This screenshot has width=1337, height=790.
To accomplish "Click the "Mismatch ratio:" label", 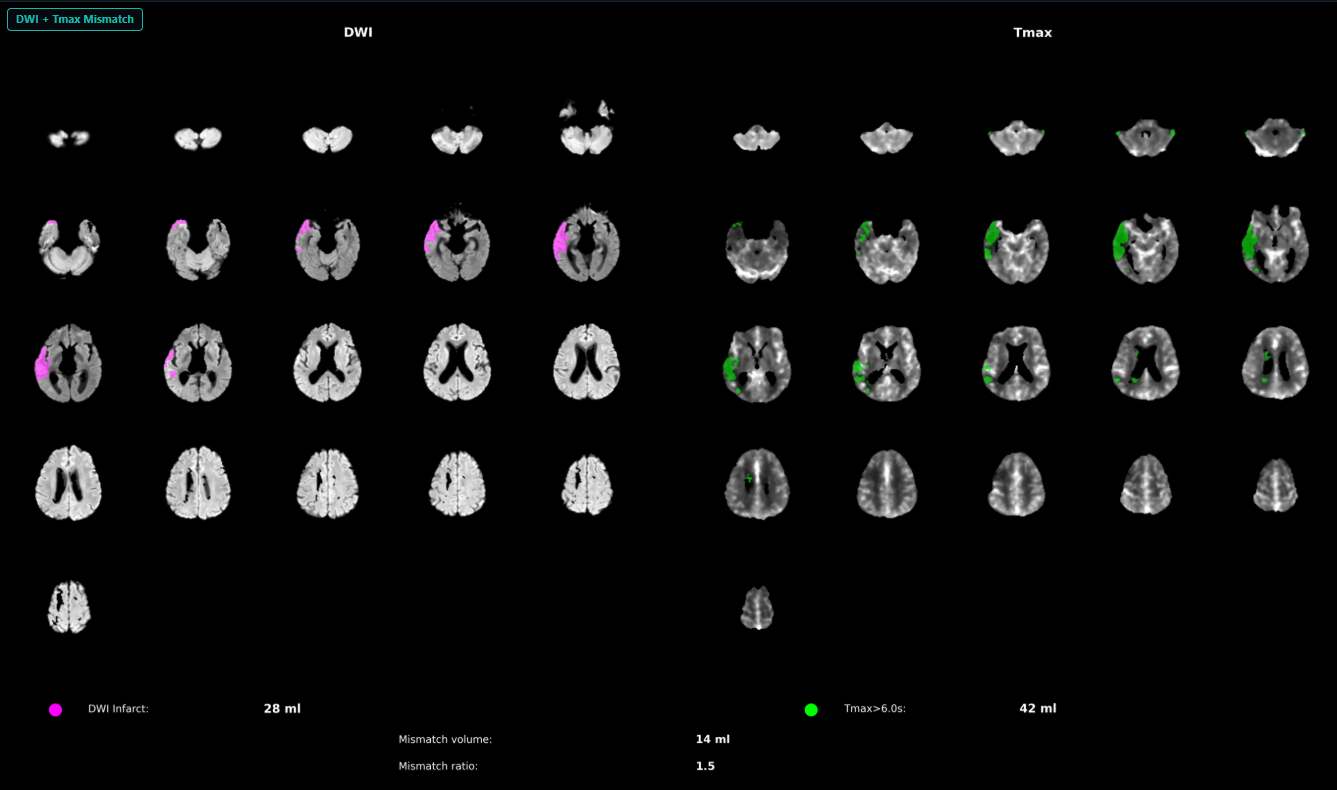I will [438, 766].
